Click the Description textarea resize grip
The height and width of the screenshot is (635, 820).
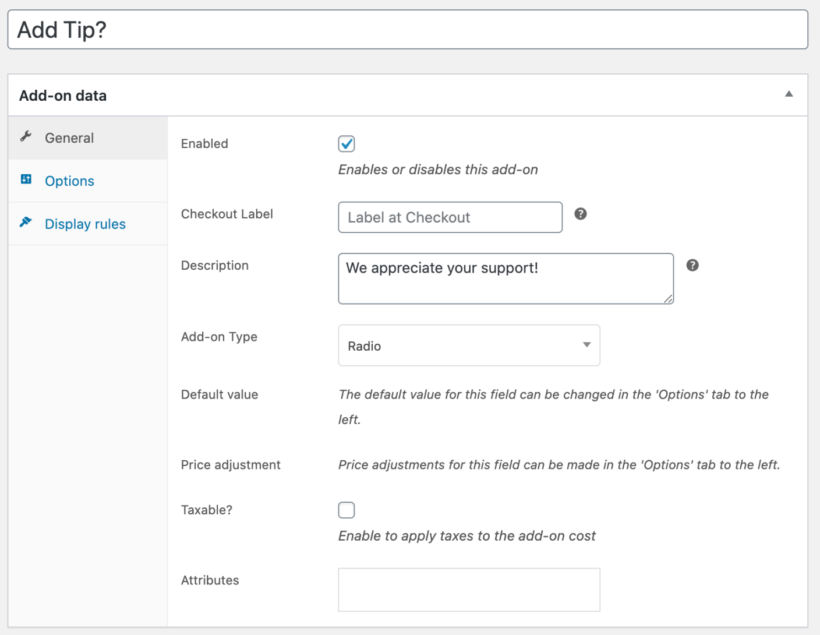(x=670, y=298)
